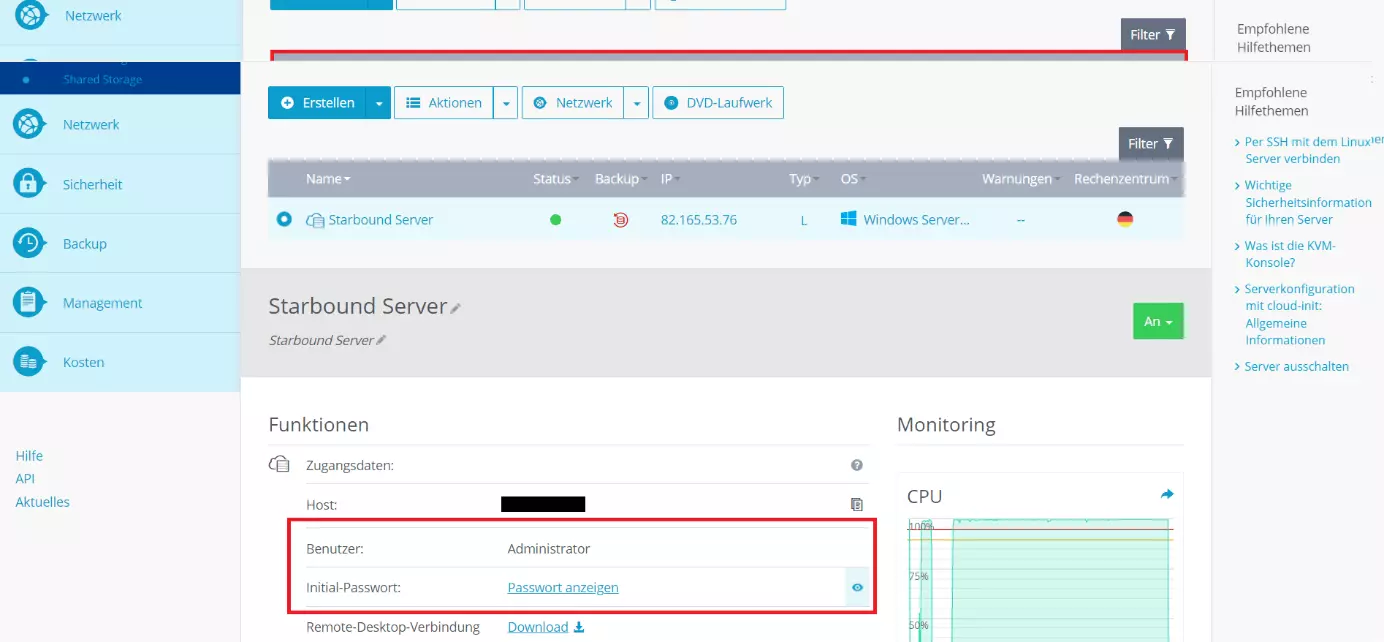Open the API link
1384x642 pixels.
coord(25,479)
